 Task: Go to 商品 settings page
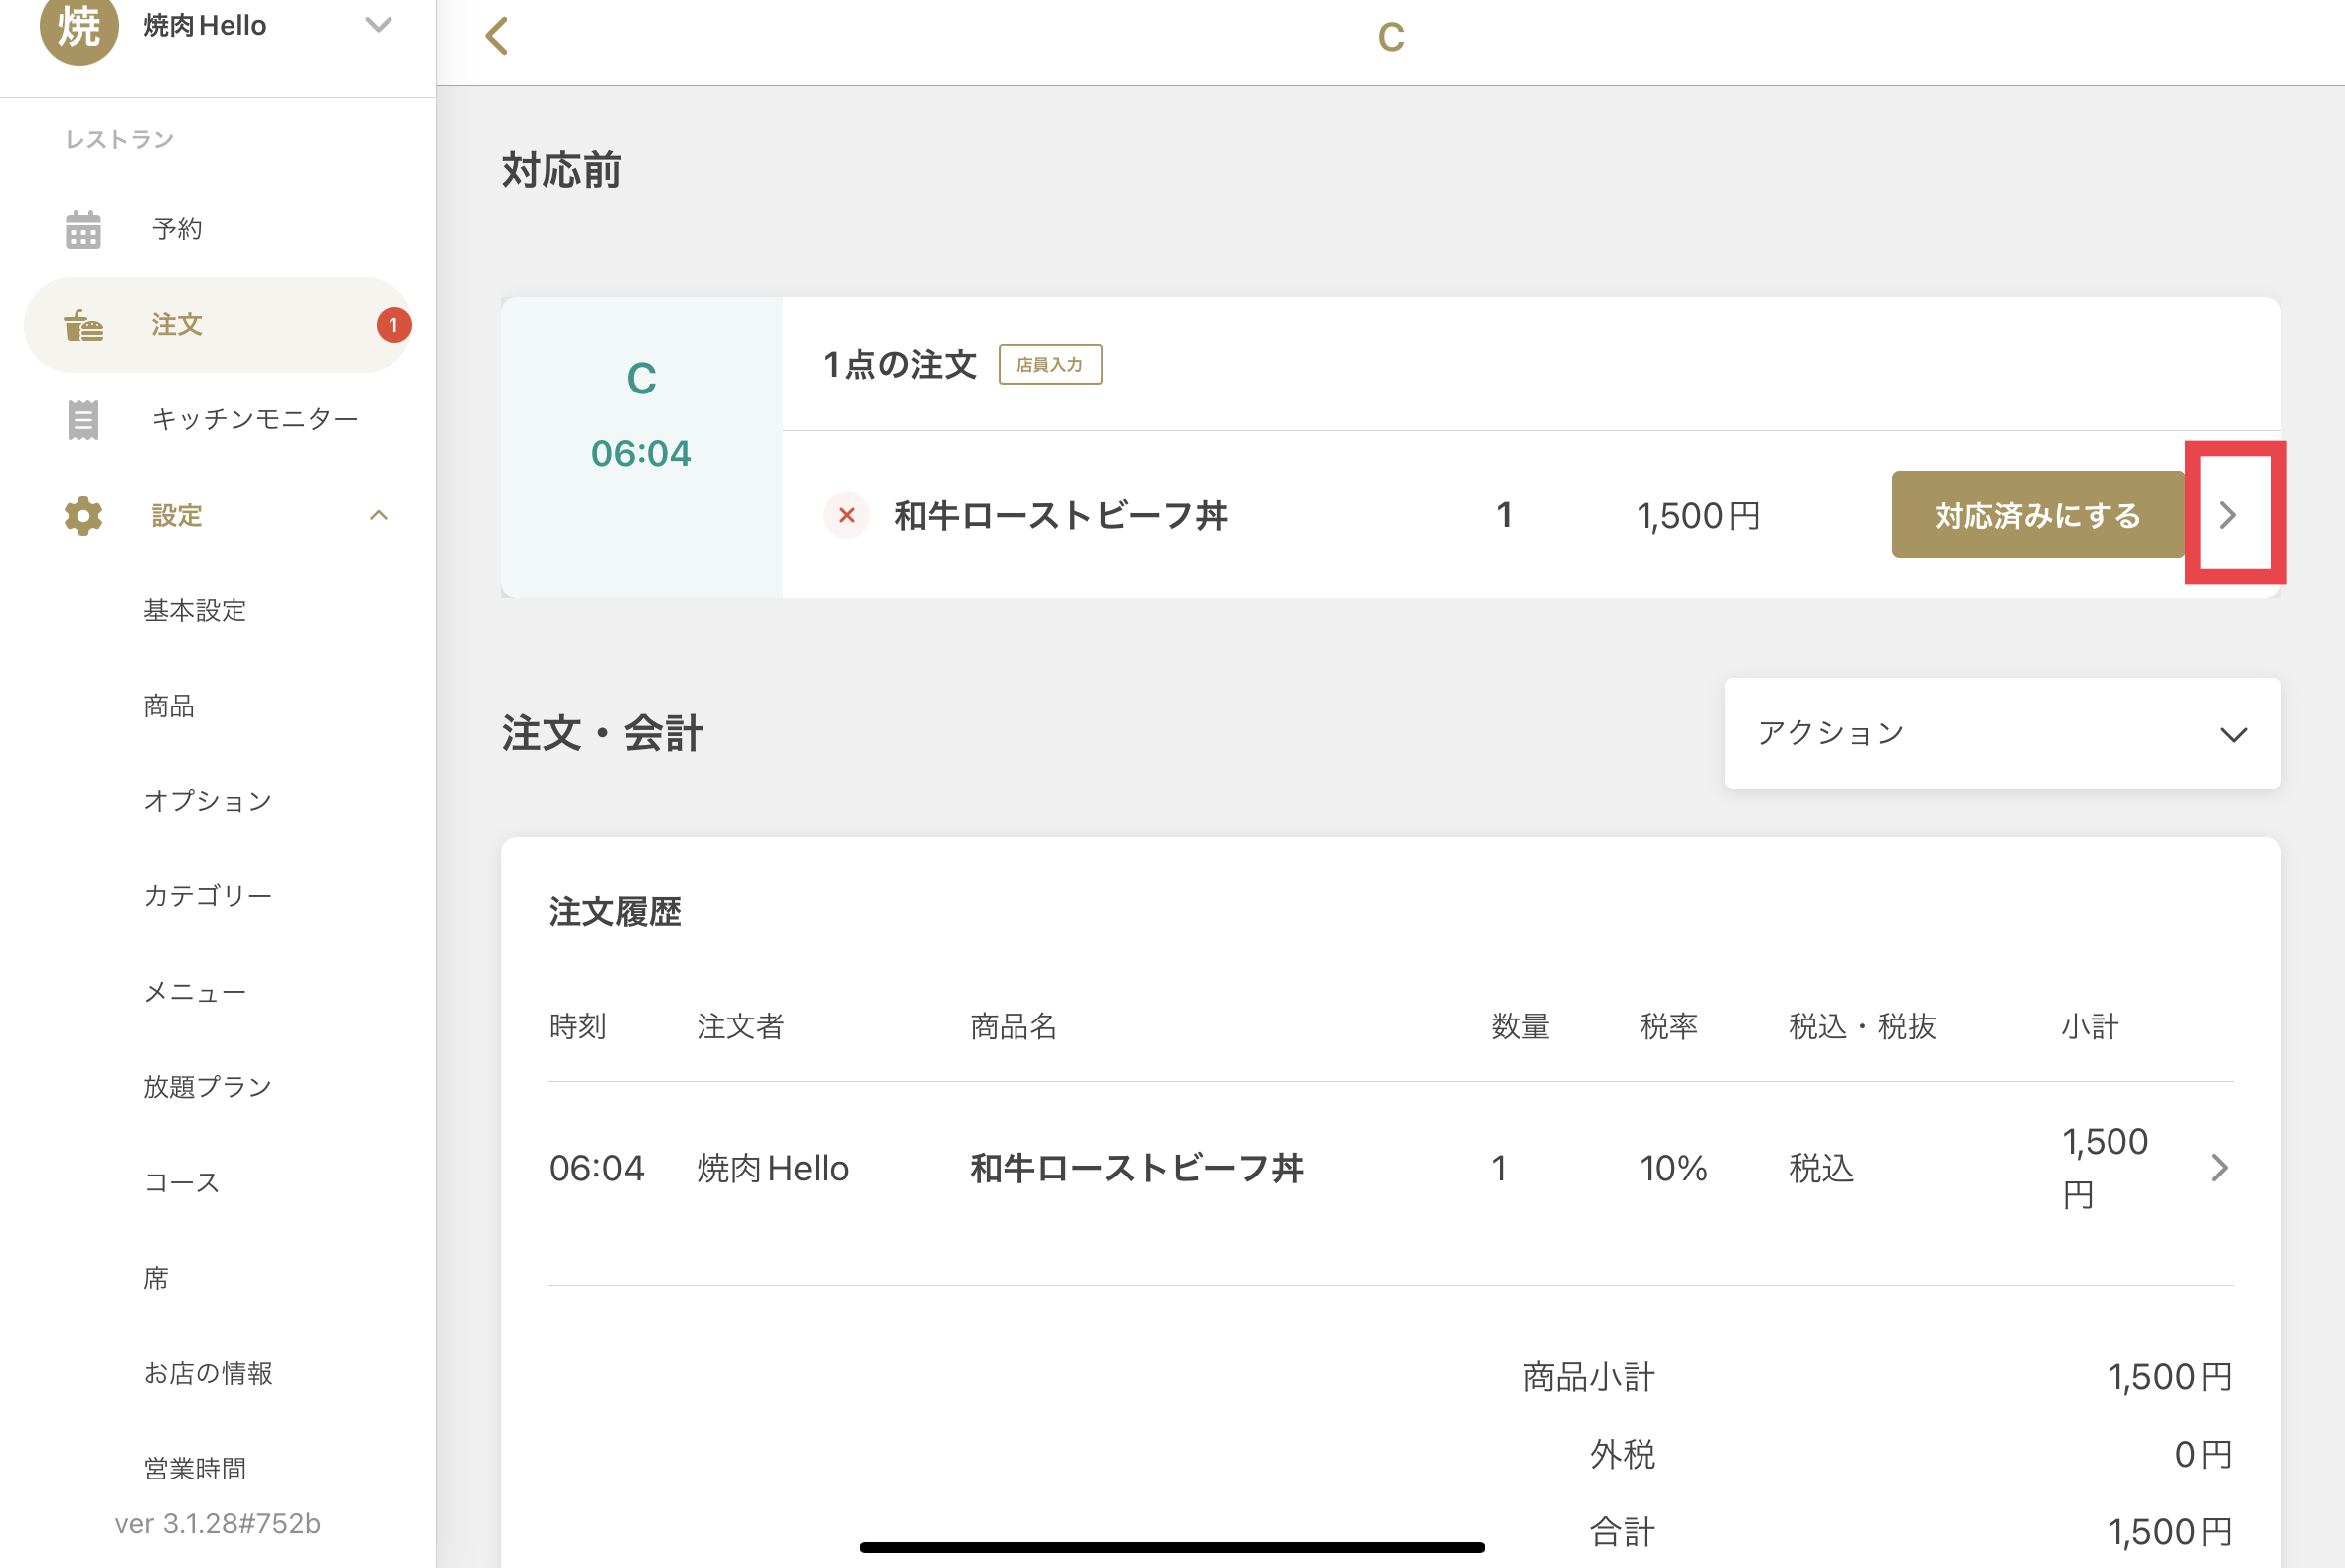[x=169, y=707]
